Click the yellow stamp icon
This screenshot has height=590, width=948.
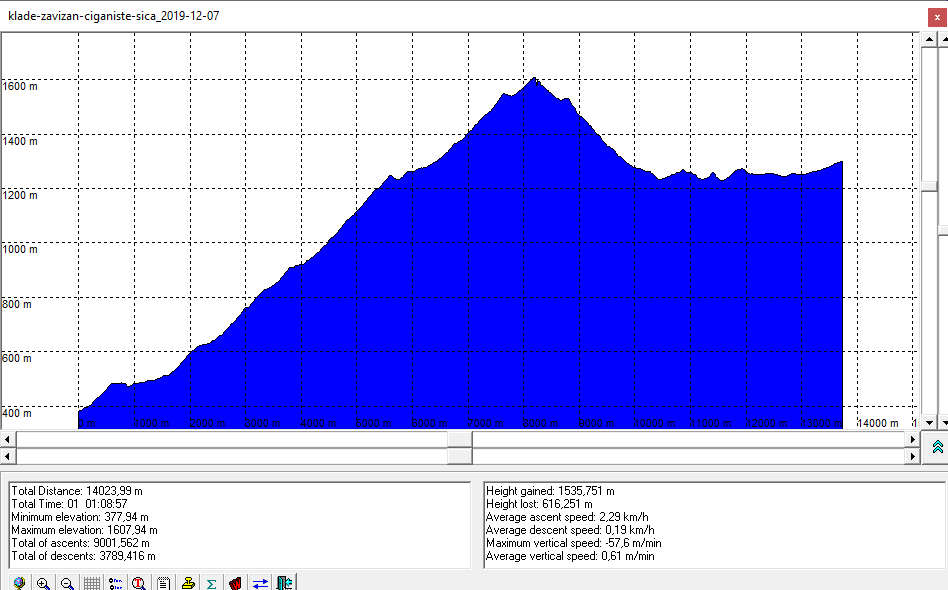click(187, 583)
